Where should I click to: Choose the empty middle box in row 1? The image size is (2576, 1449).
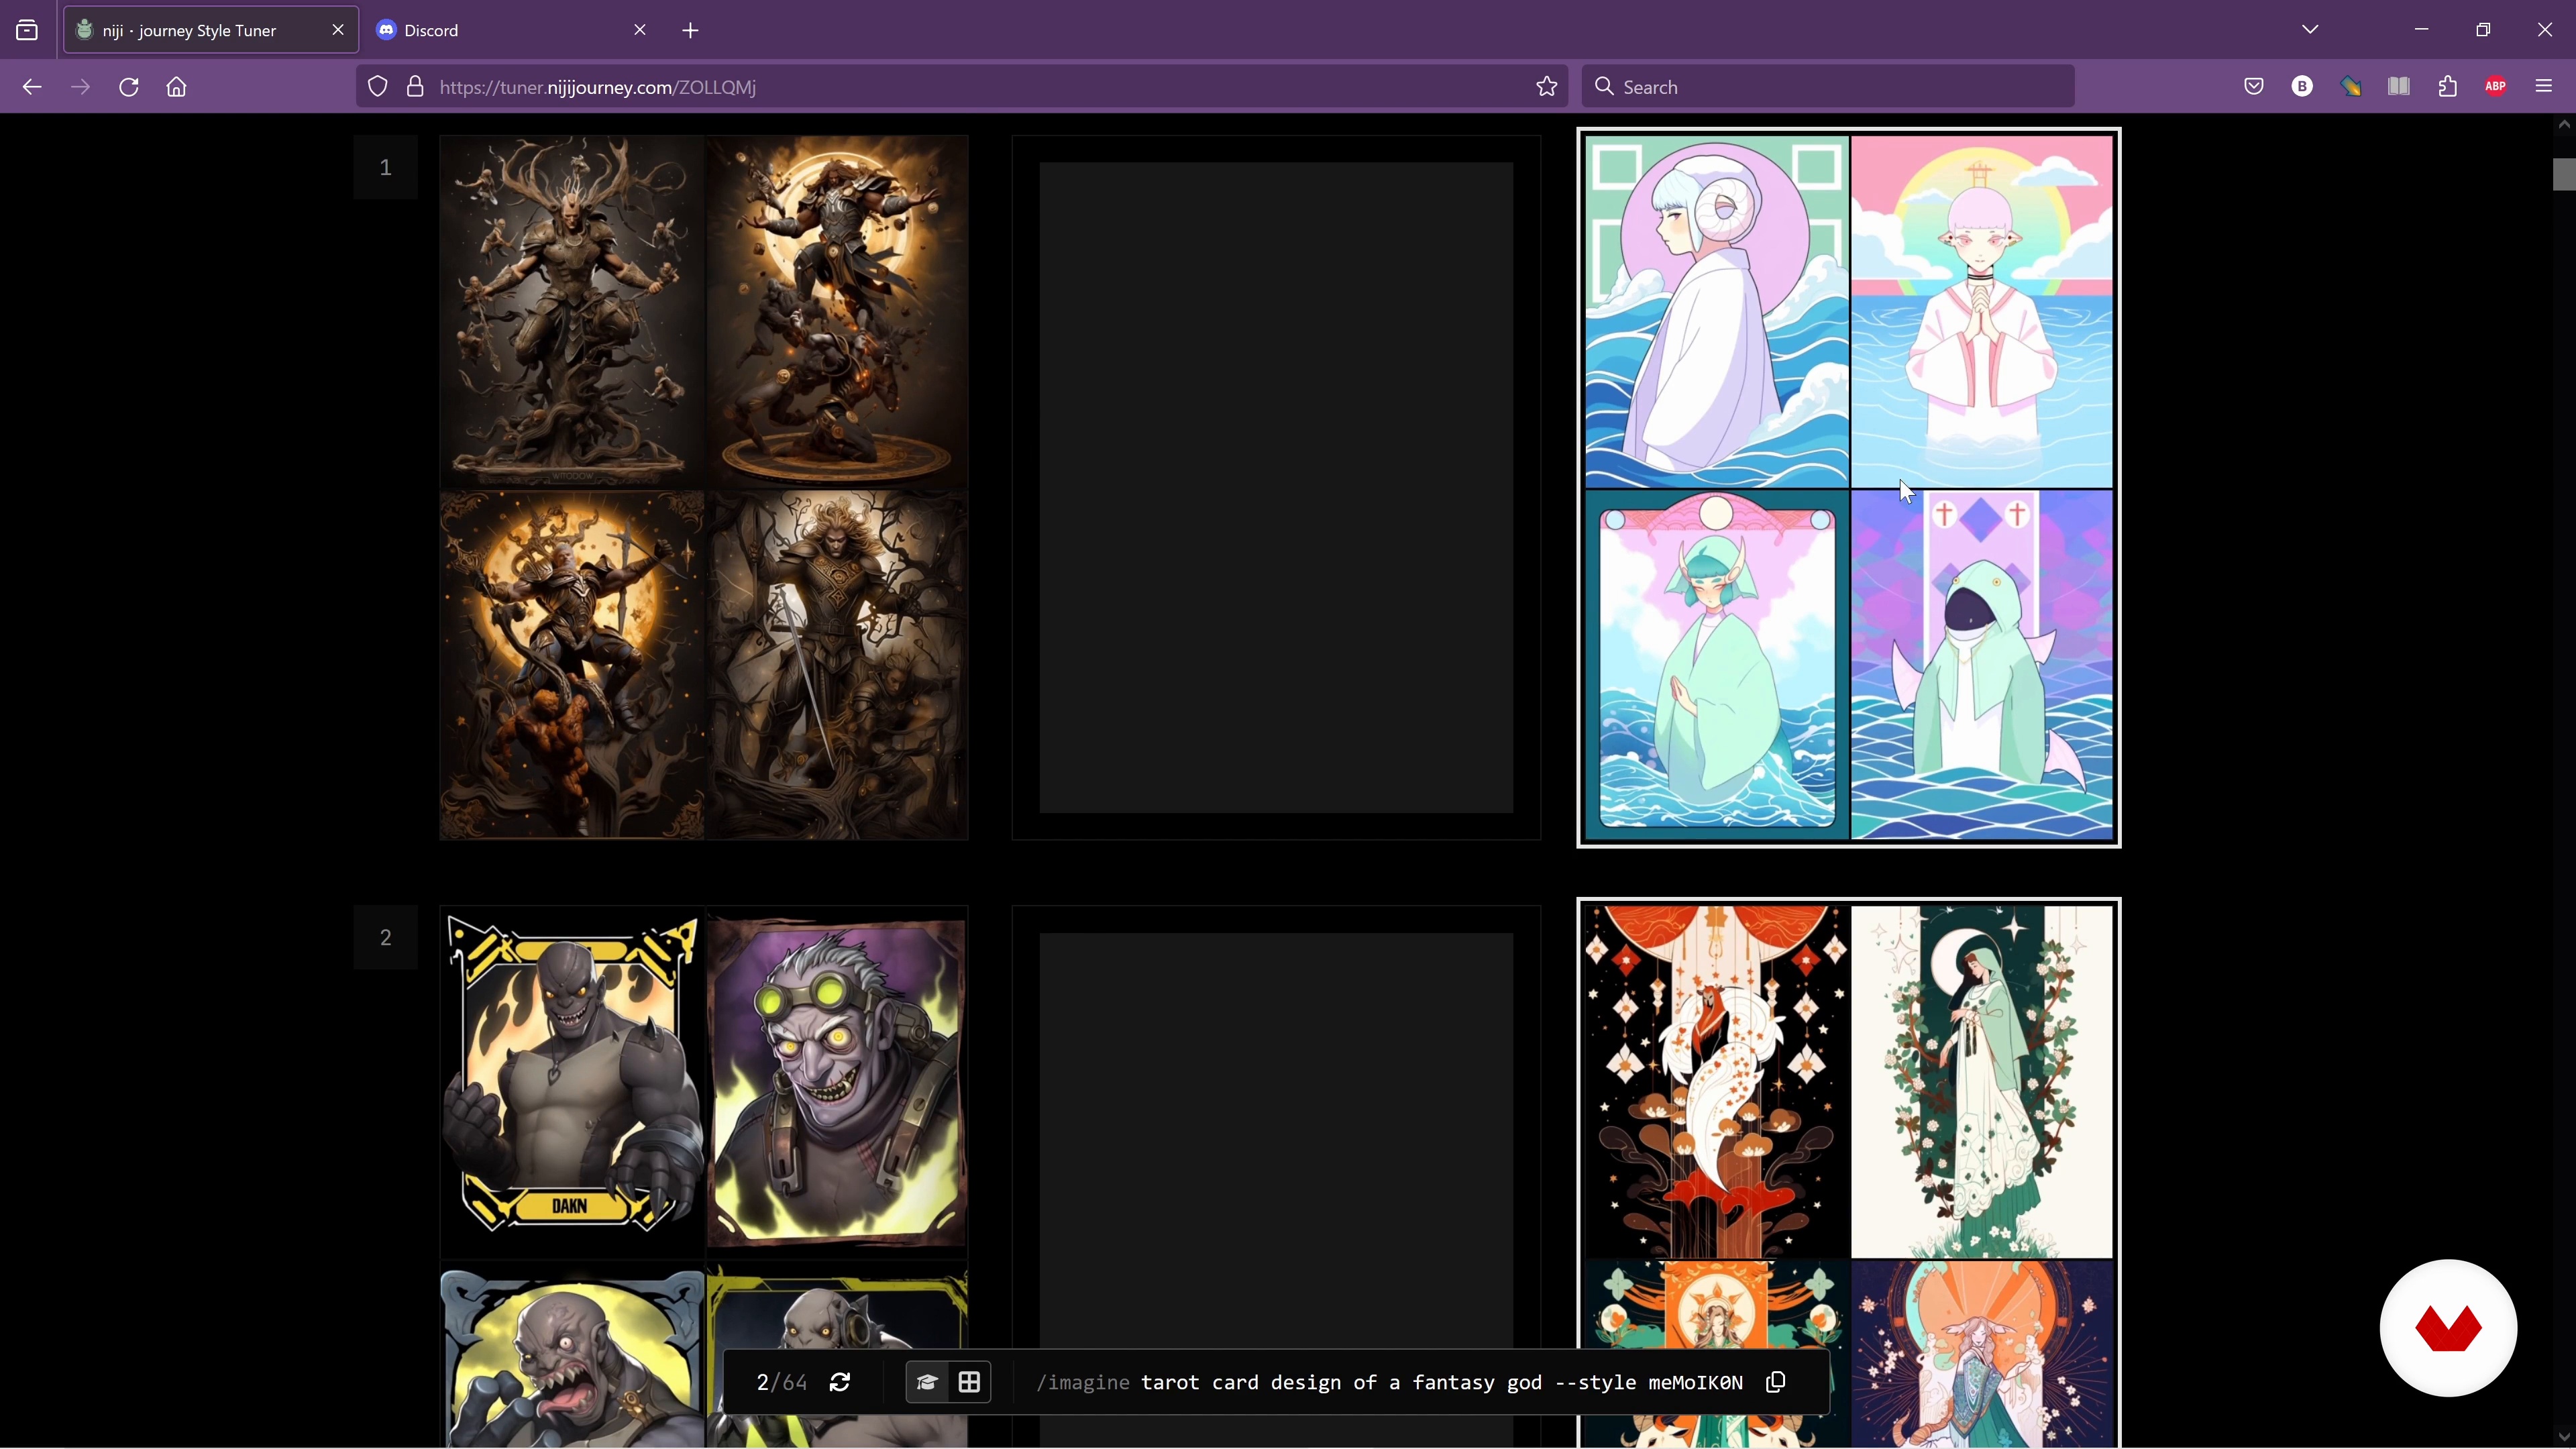tap(1276, 488)
